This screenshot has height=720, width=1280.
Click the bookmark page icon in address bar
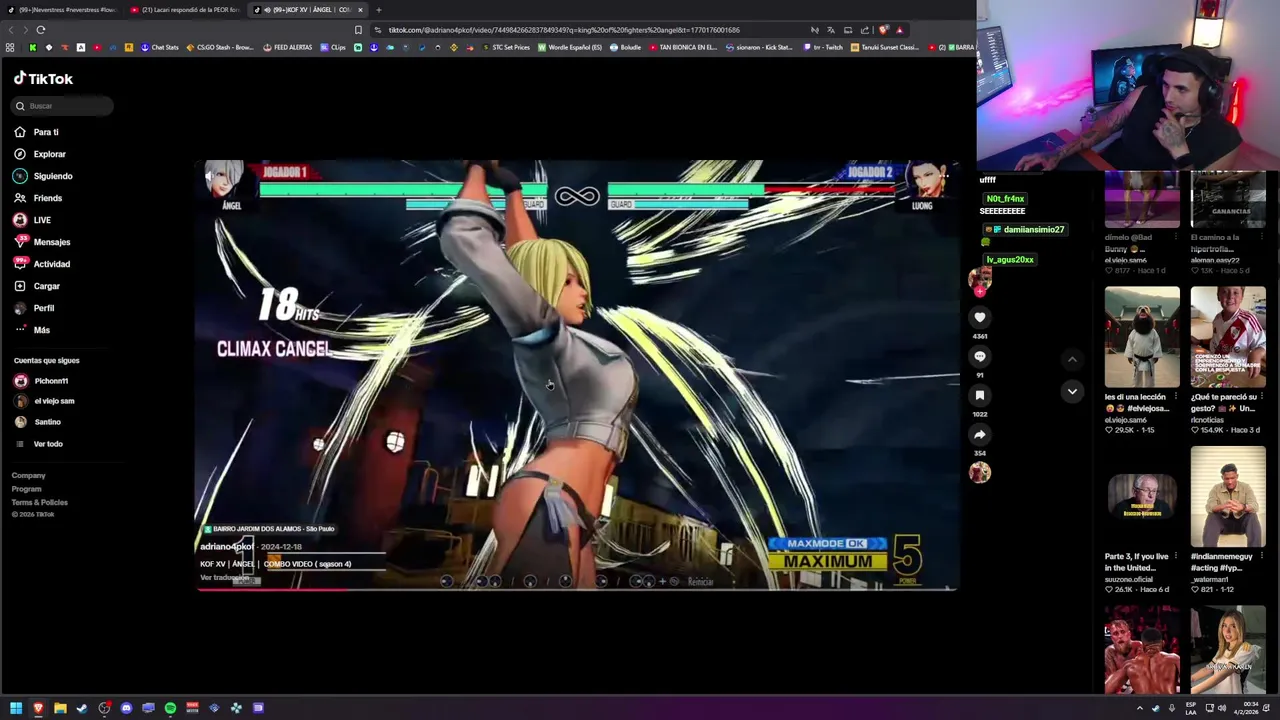358,30
